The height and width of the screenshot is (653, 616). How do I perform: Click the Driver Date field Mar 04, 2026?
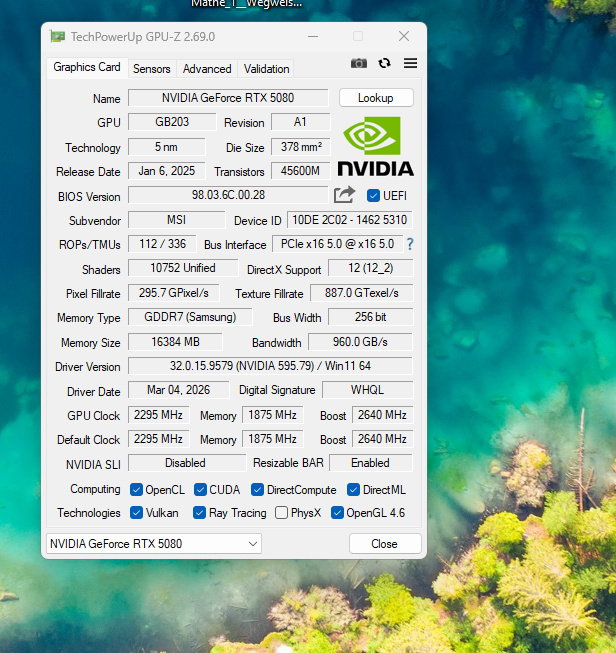(x=178, y=390)
